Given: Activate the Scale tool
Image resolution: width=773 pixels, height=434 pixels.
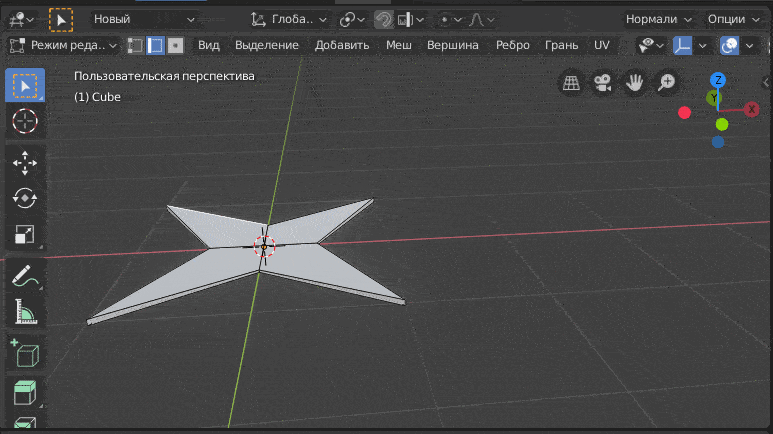Looking at the screenshot, I should click(25, 234).
